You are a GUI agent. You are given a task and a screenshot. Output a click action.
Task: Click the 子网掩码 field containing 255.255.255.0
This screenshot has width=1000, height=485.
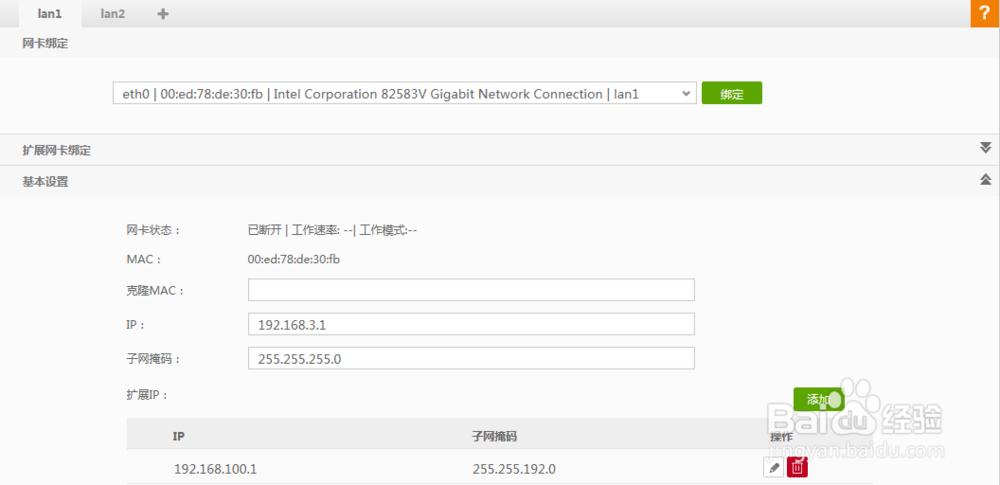coord(471,358)
